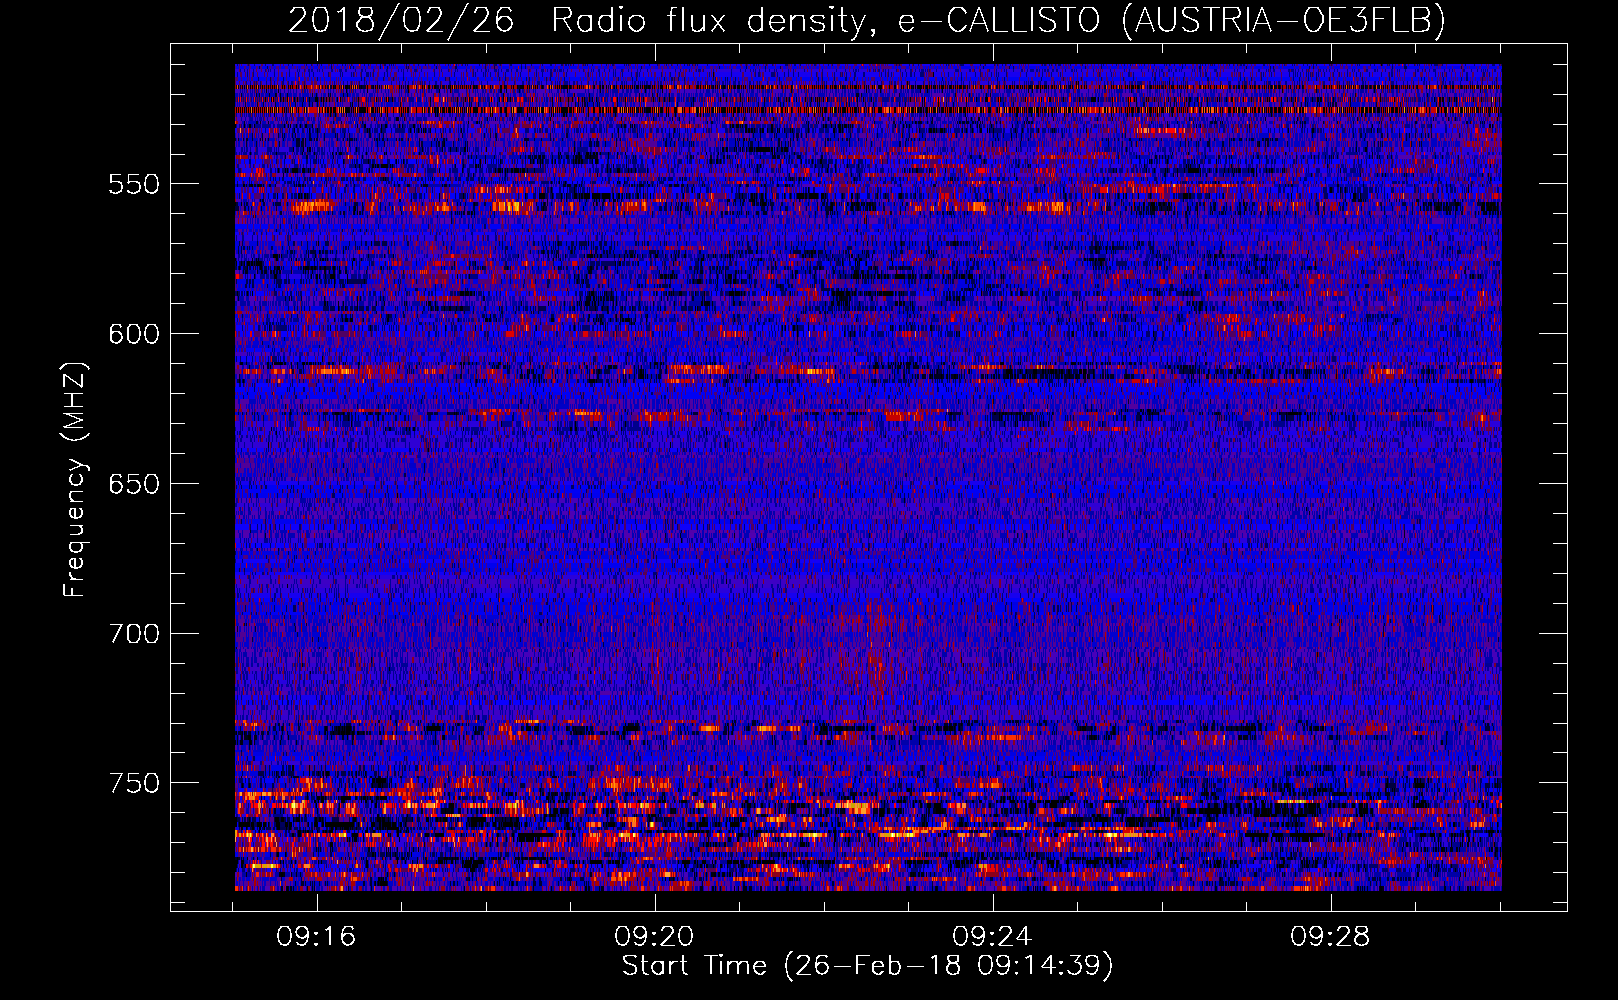Click the 'Frequency (MHZ)' axis label
Image resolution: width=1618 pixels, height=1000 pixels.
click(75, 480)
